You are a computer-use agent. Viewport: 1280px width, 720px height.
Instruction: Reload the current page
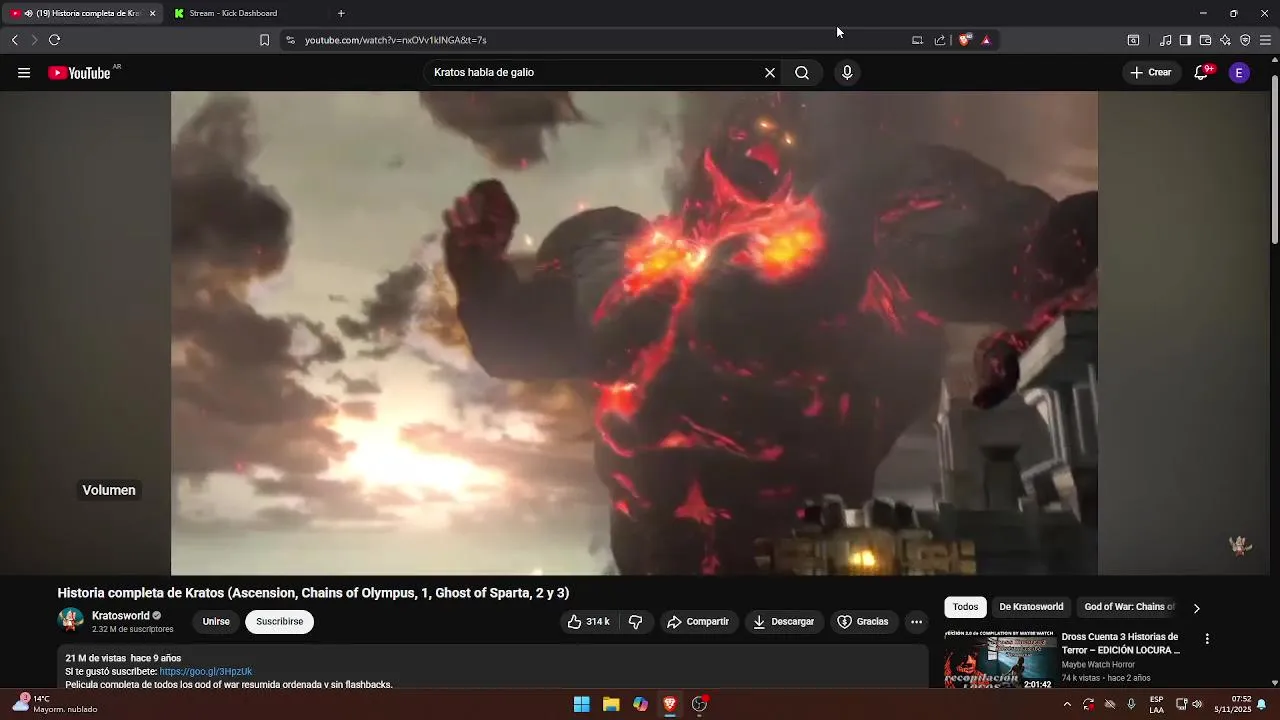point(54,40)
